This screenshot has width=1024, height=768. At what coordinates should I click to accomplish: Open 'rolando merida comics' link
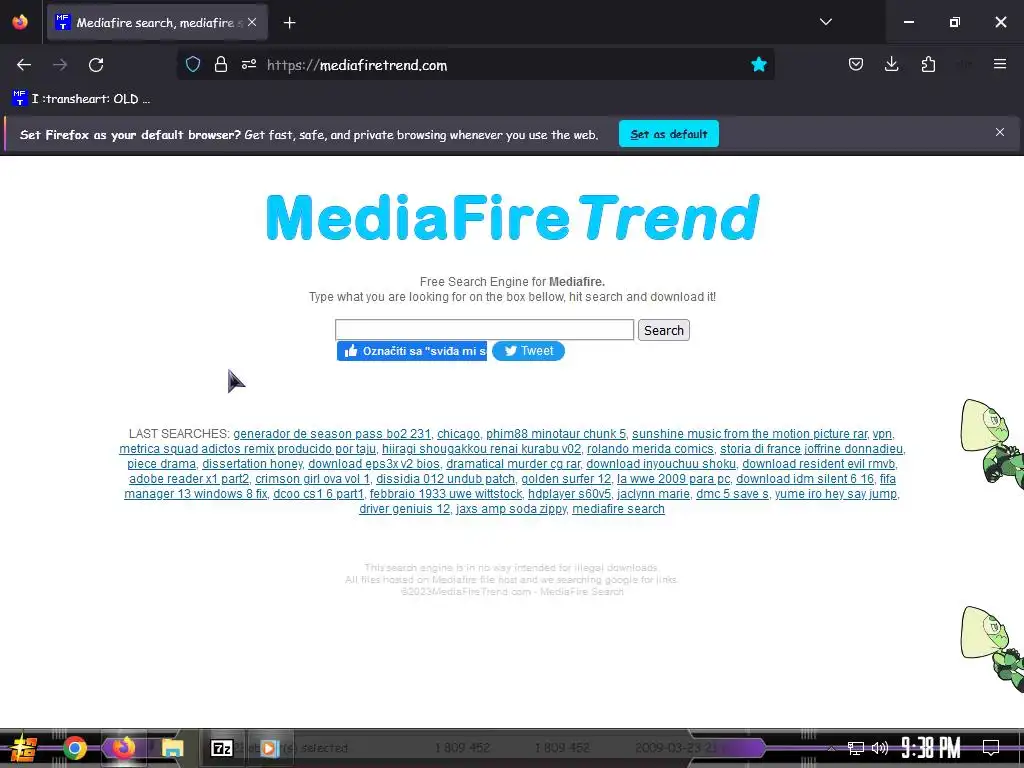click(650, 449)
